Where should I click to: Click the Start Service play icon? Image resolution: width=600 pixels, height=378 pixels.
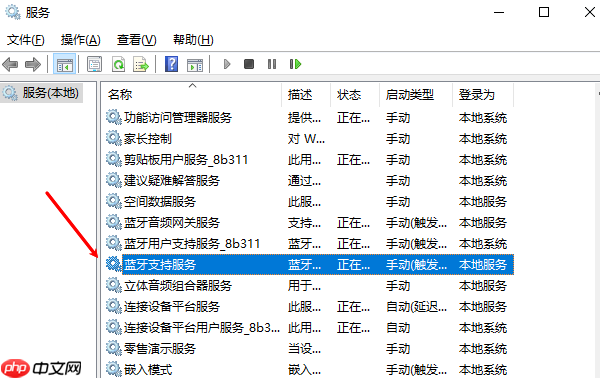click(227, 64)
